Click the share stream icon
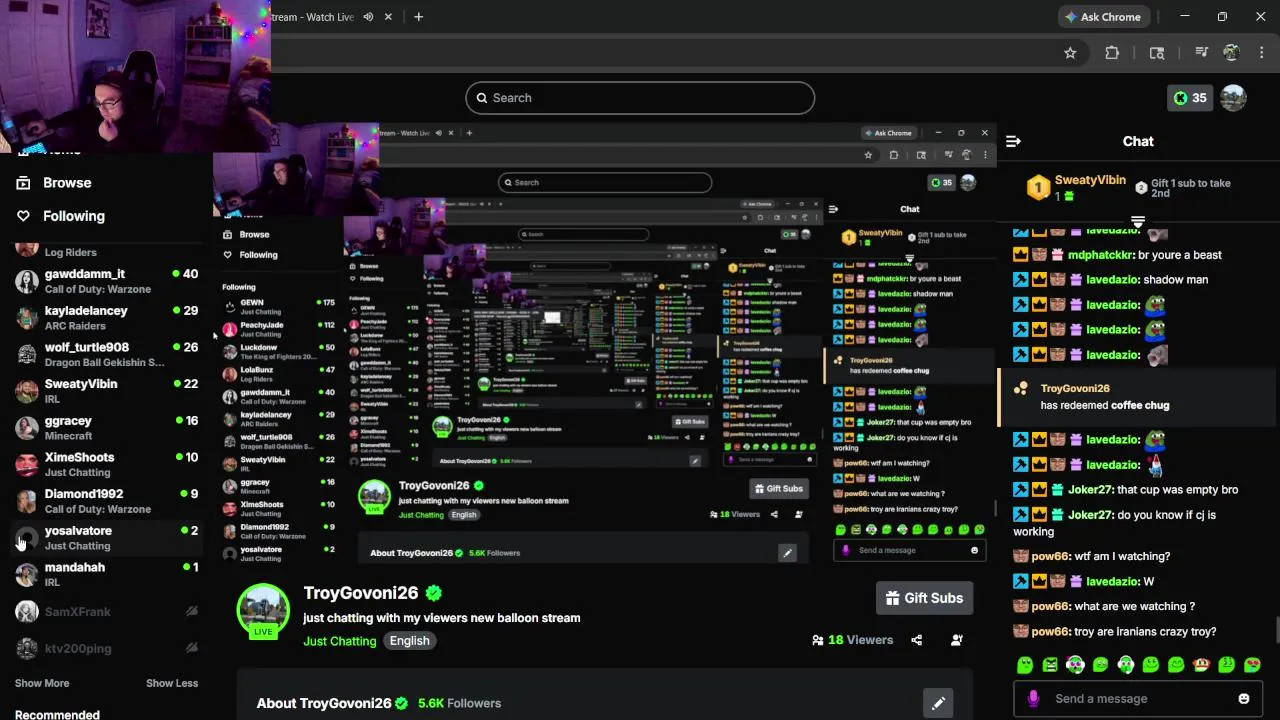Image resolution: width=1280 pixels, height=720 pixels. (916, 640)
